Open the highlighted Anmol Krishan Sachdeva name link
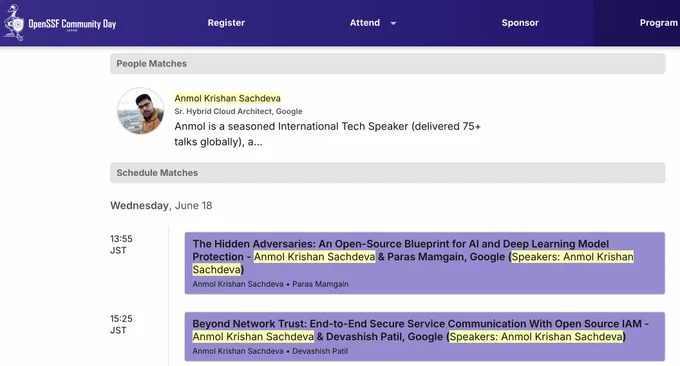This screenshot has height=366, width=680. [227, 98]
